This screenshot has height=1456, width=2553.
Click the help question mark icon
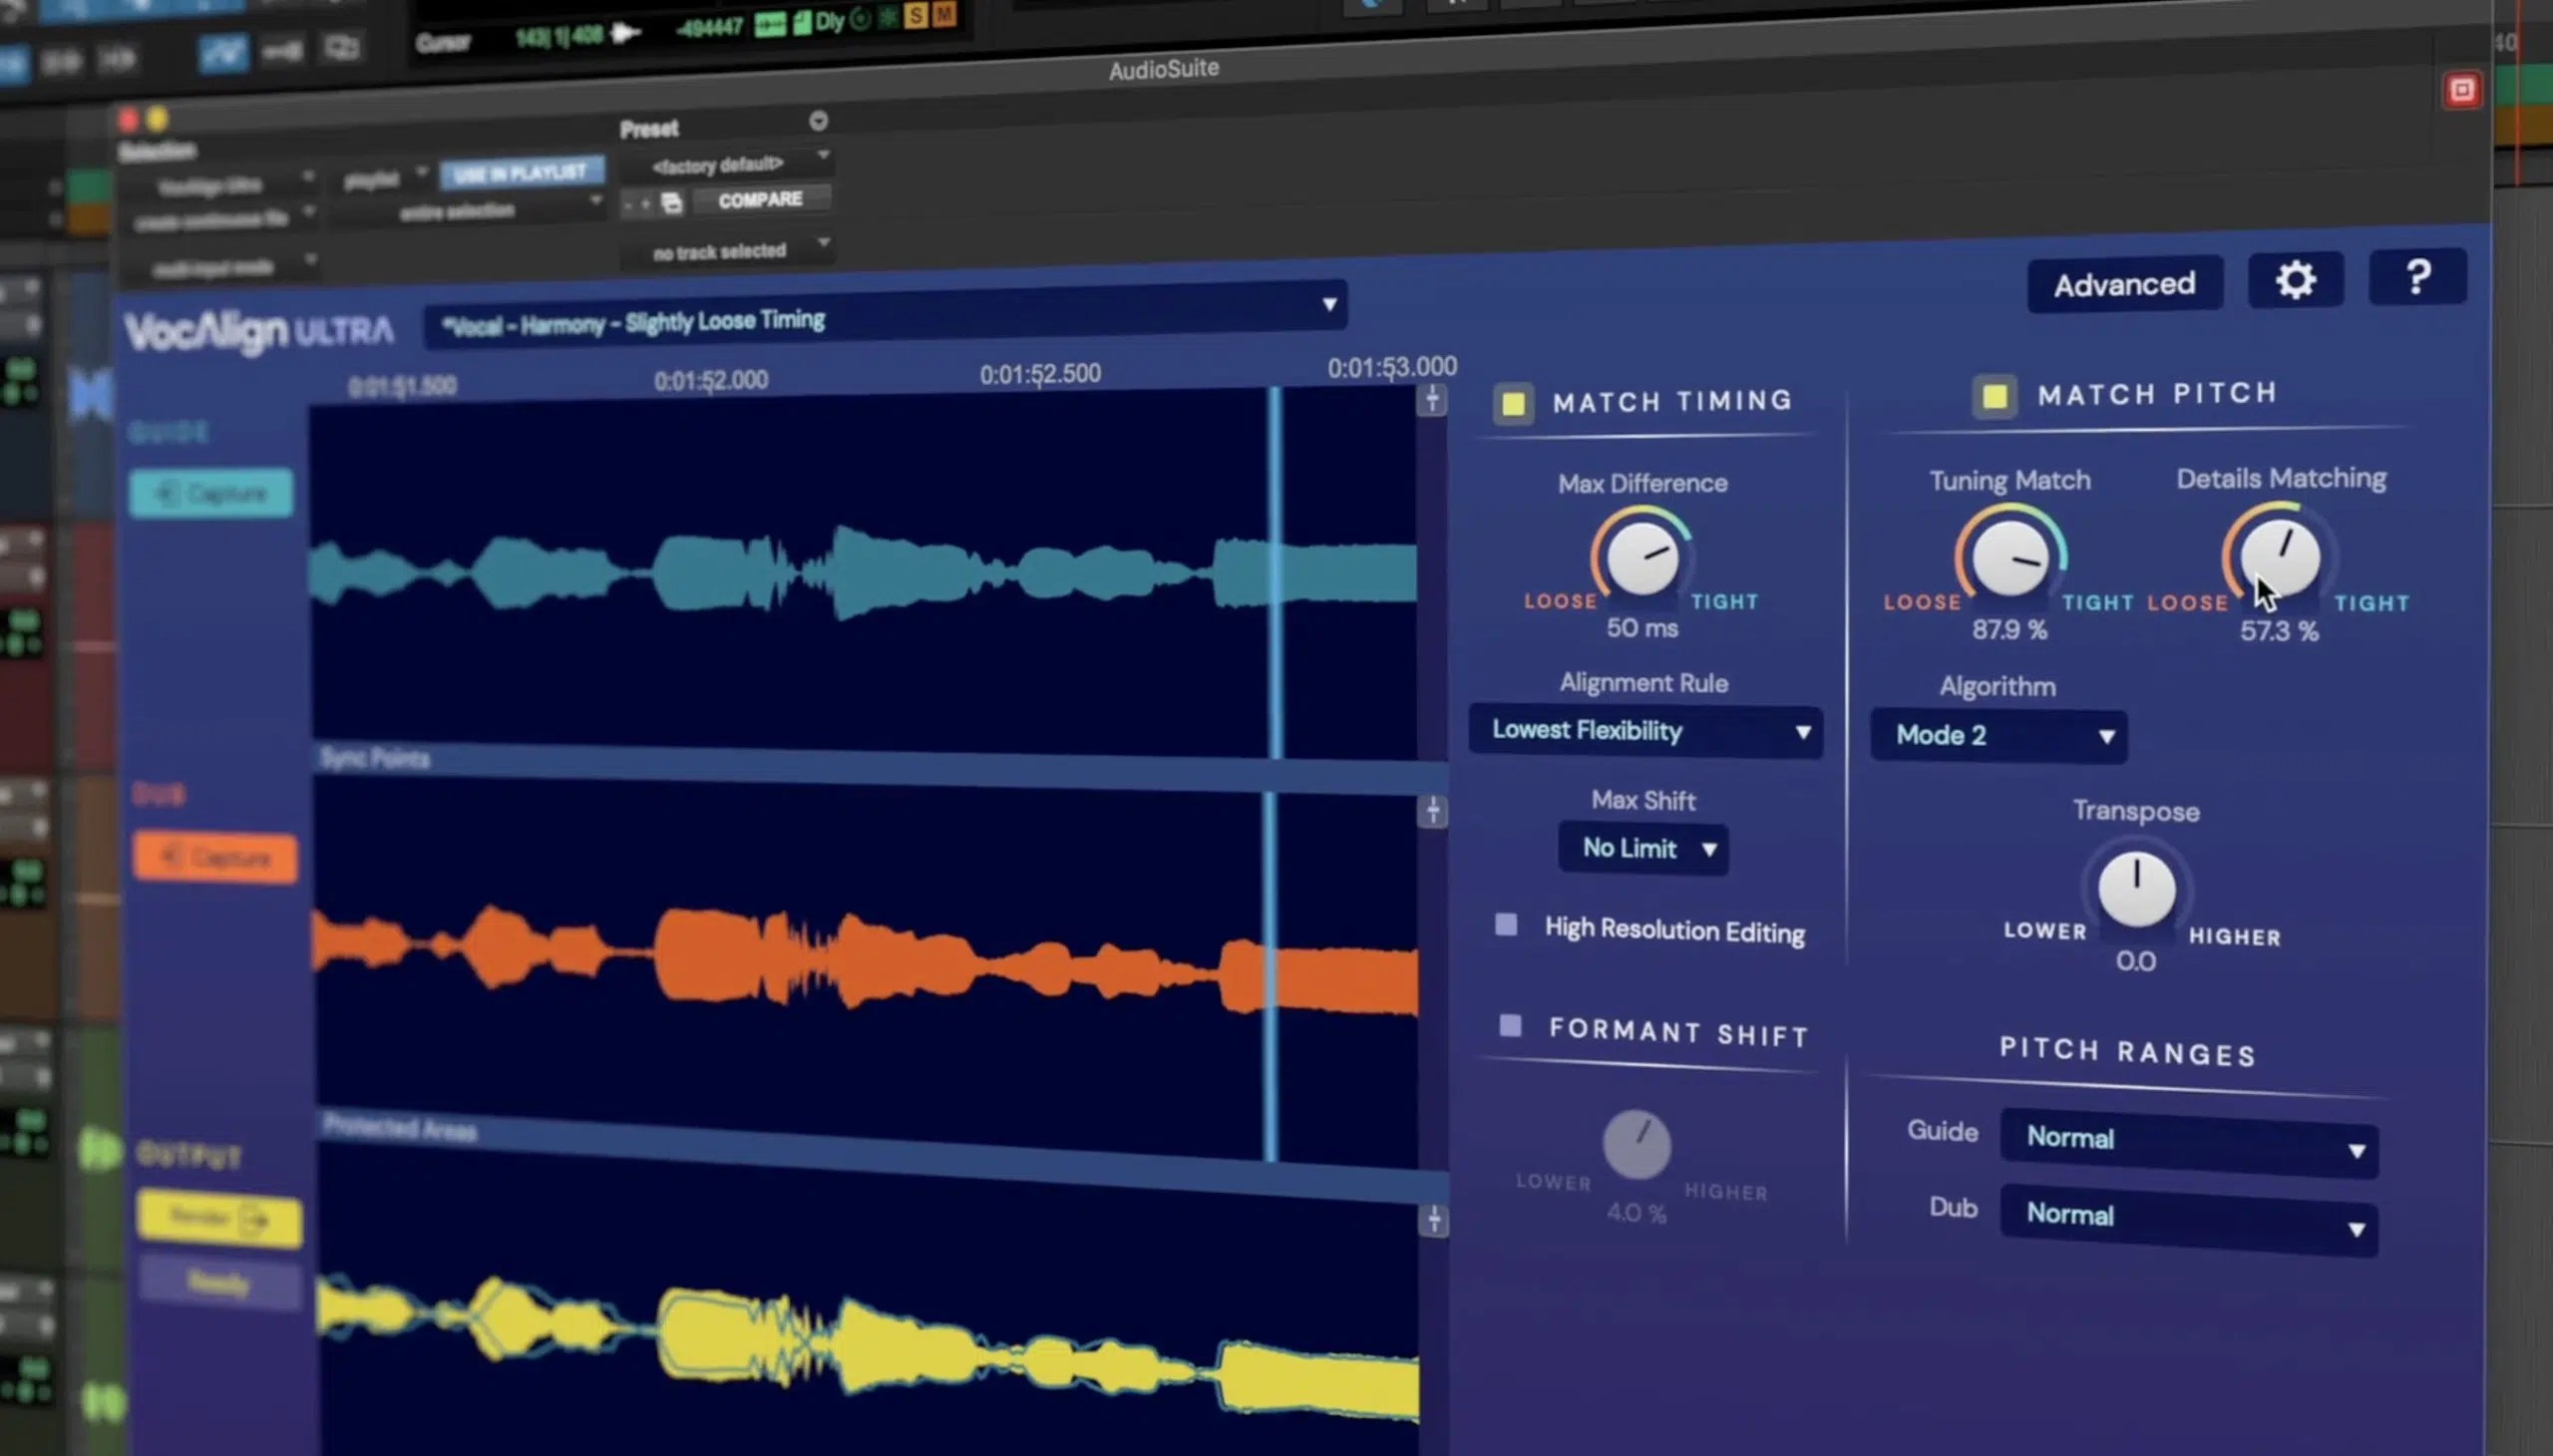(2418, 277)
